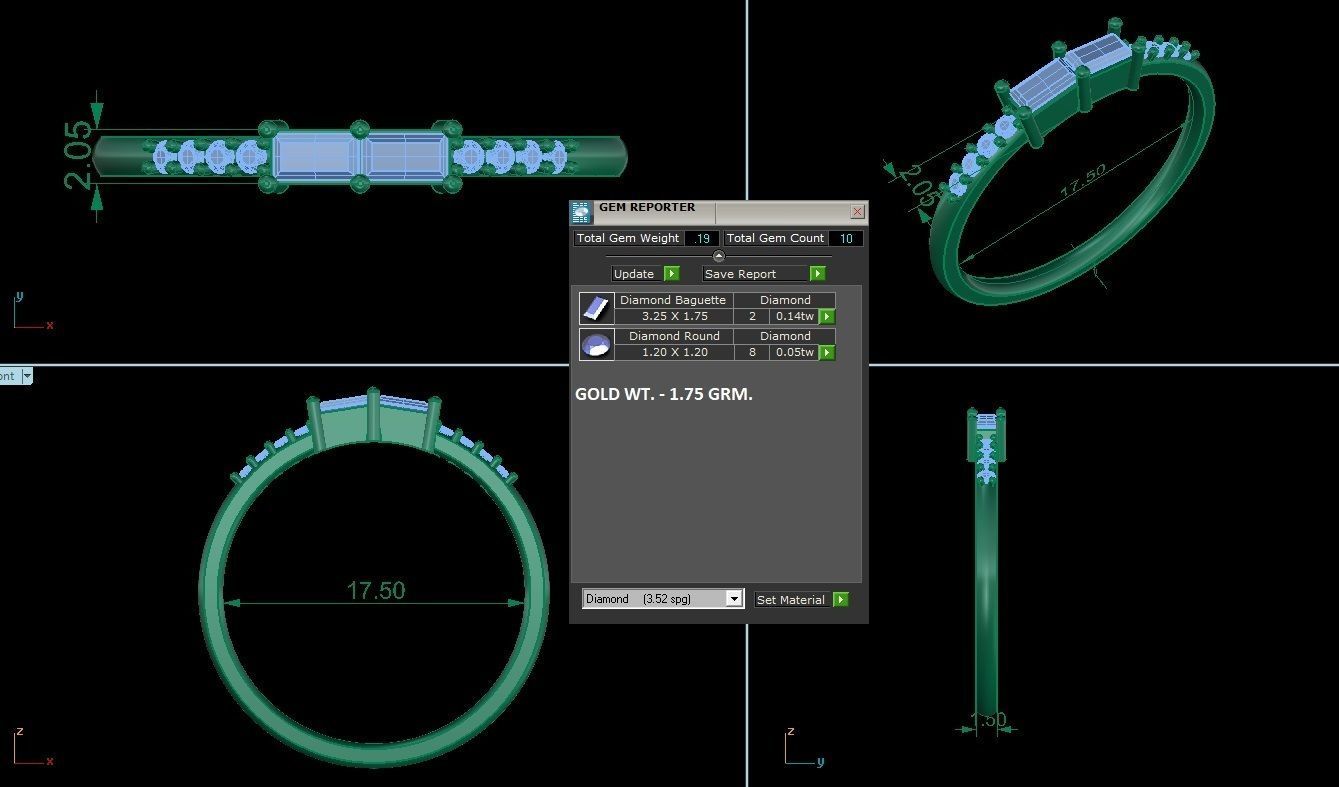Click the 'Total Gem Weight' label
This screenshot has height=787, width=1339.
(628, 238)
